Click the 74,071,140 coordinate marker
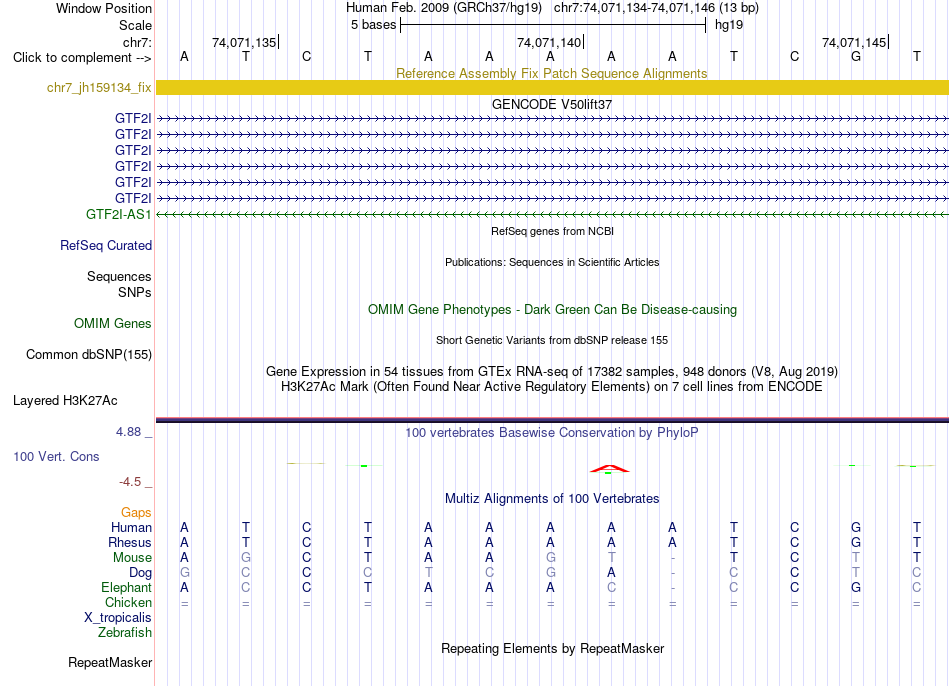Image resolution: width=950 pixels, height=686 pixels. 550,42
